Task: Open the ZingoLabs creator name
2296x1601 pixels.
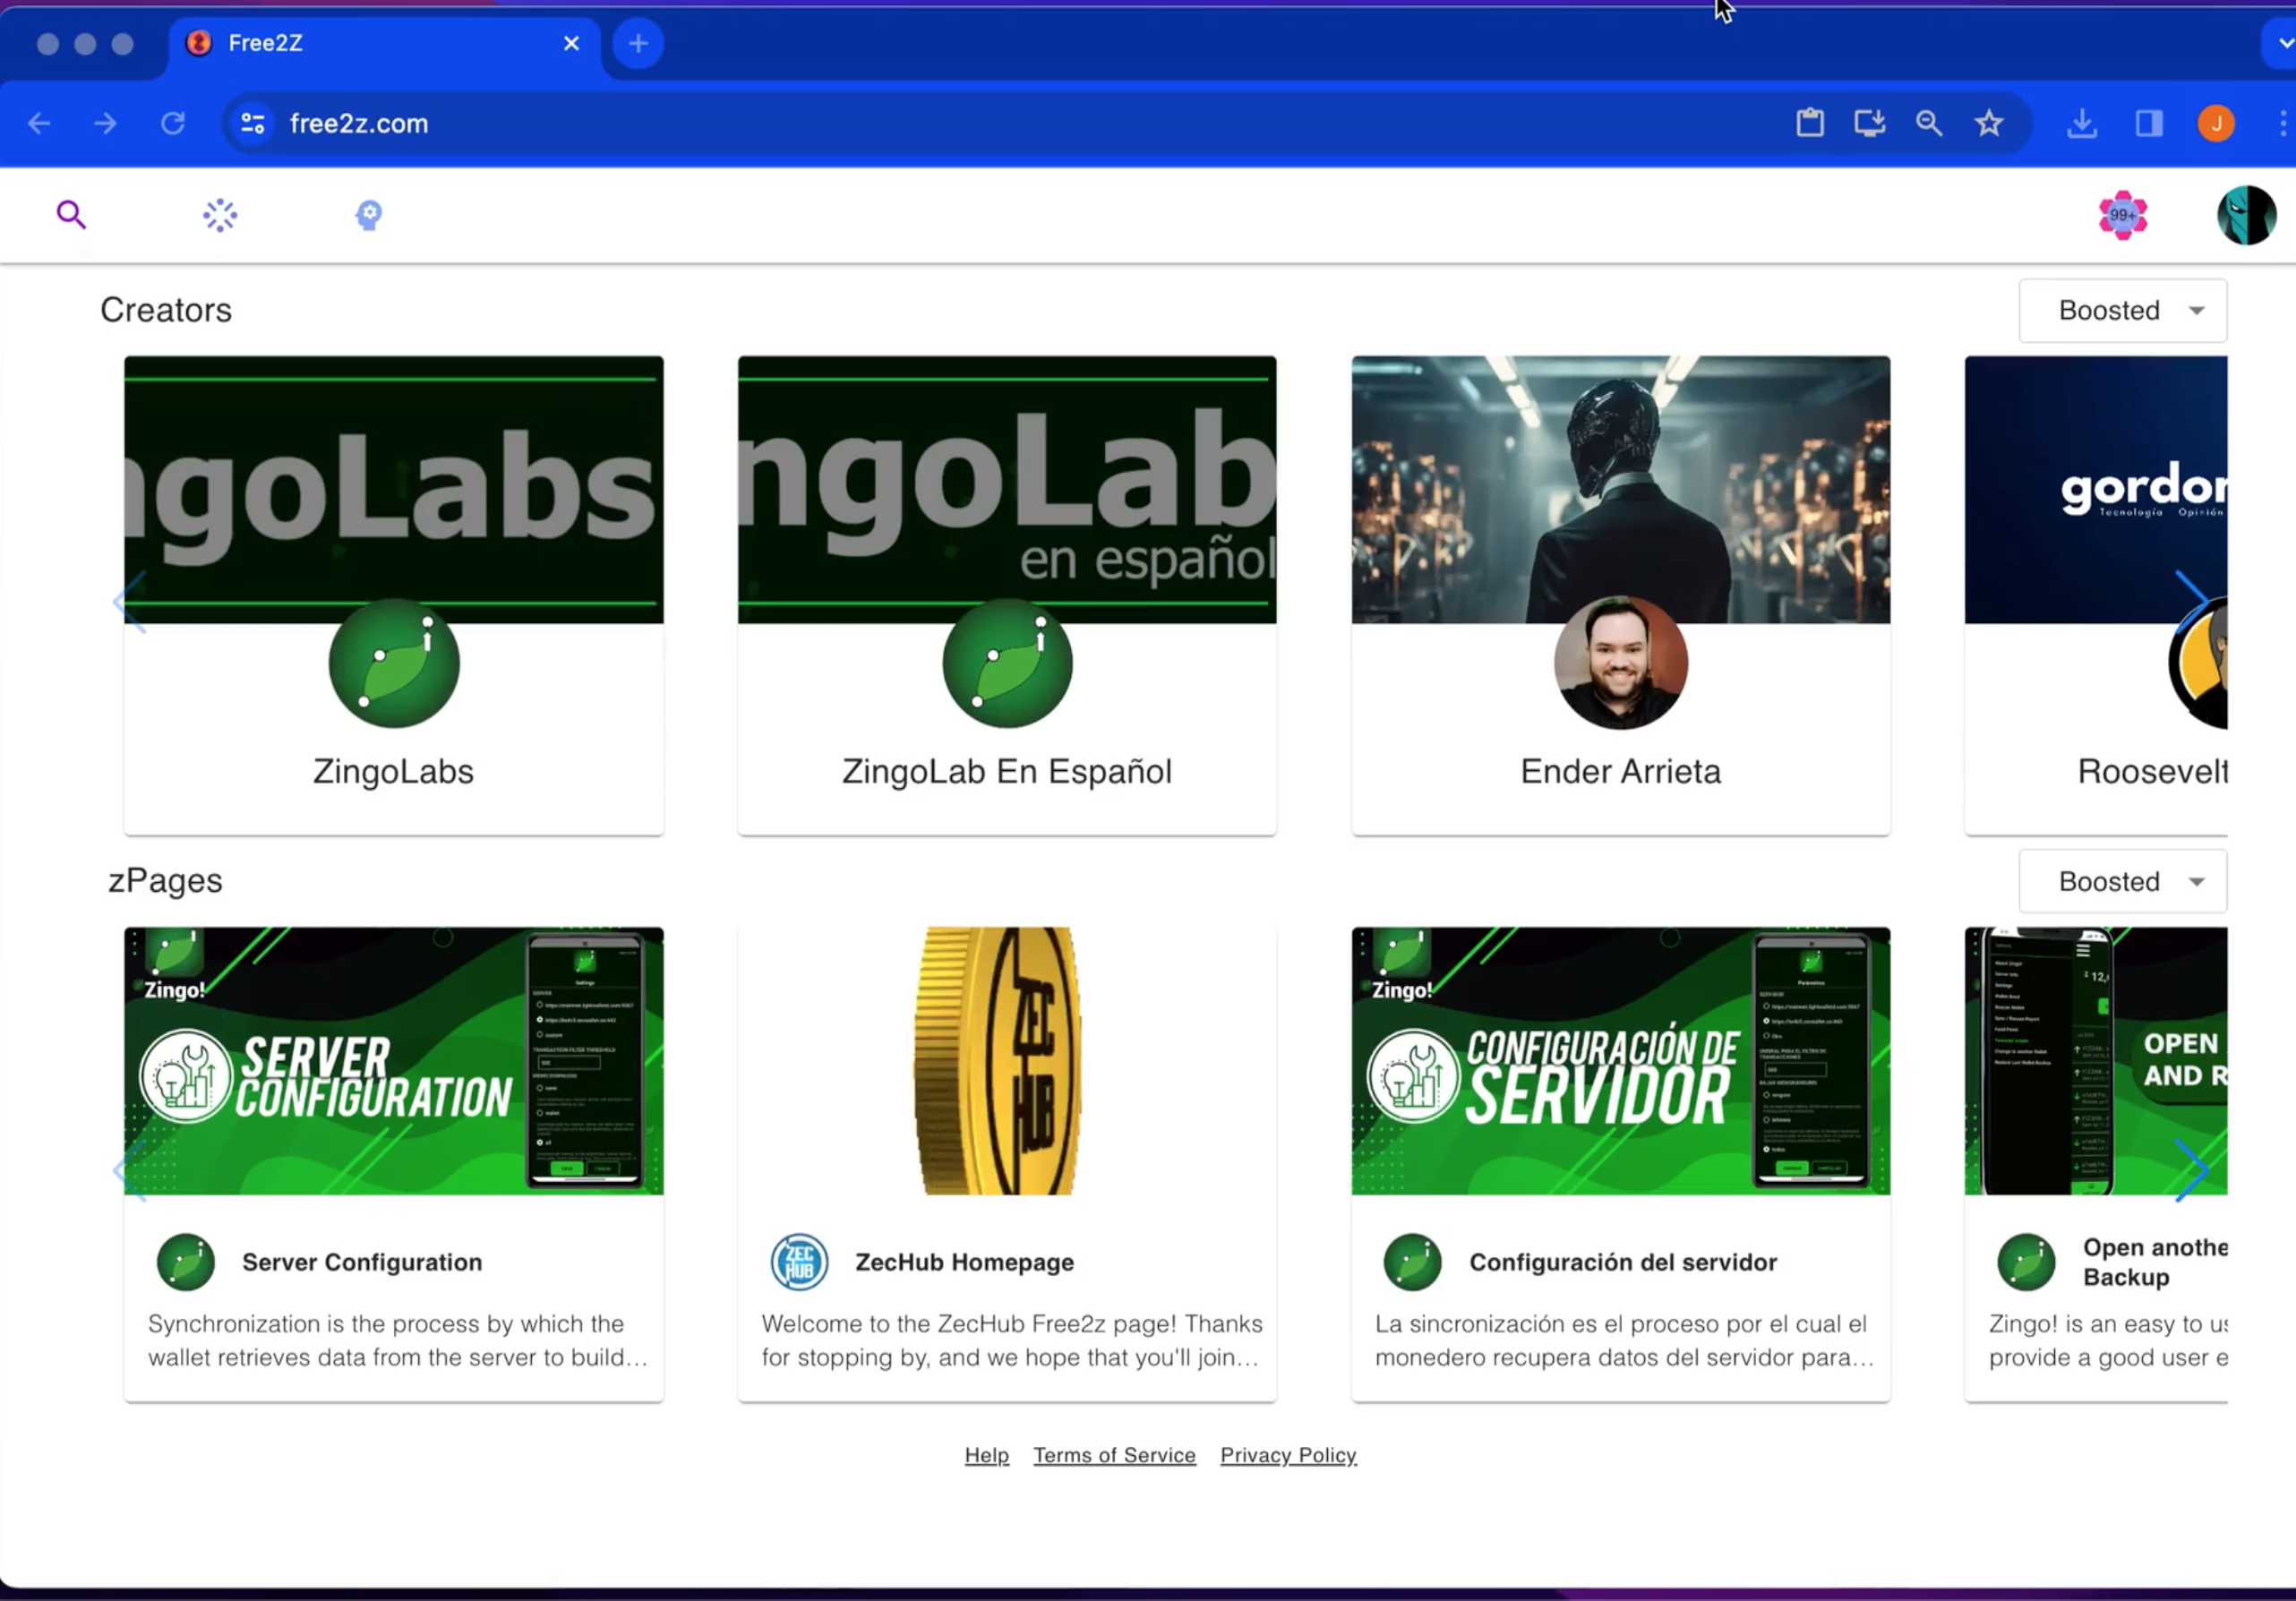Action: (x=393, y=771)
